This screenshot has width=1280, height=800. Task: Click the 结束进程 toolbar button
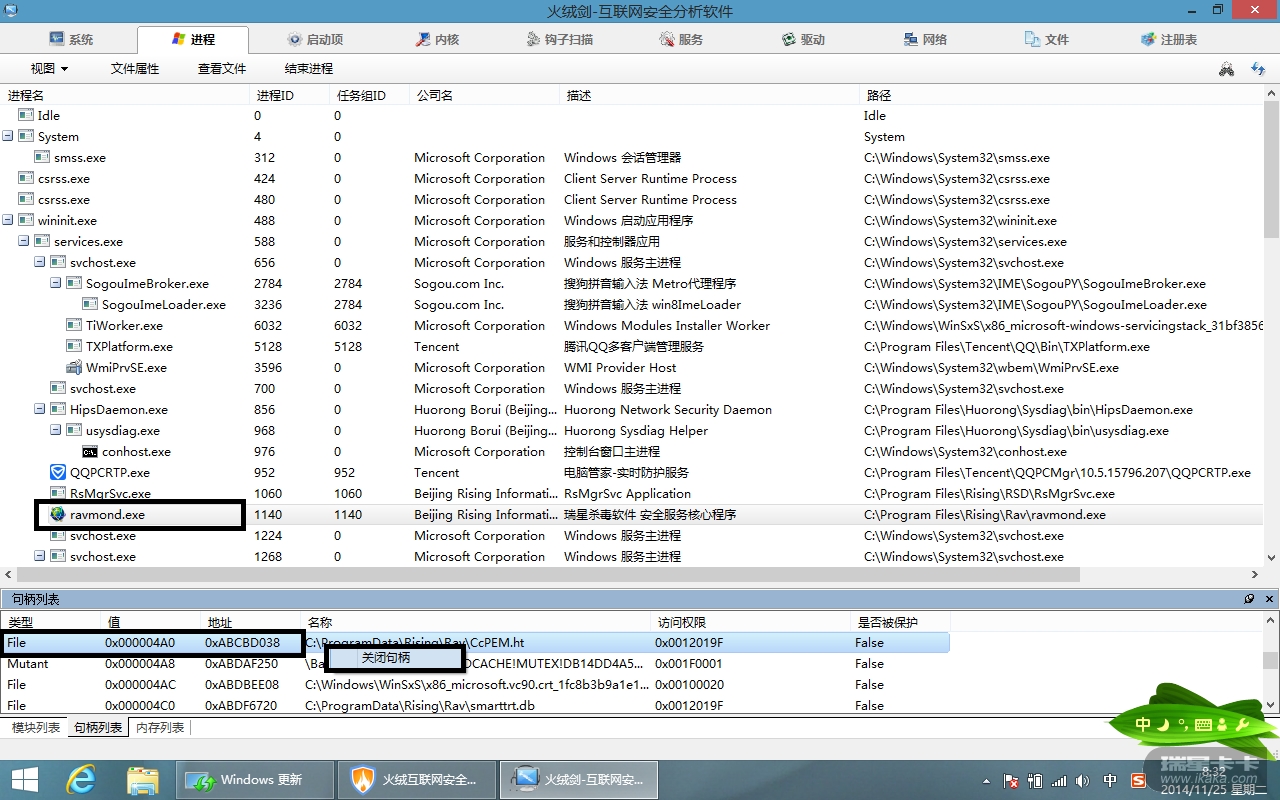click(309, 69)
